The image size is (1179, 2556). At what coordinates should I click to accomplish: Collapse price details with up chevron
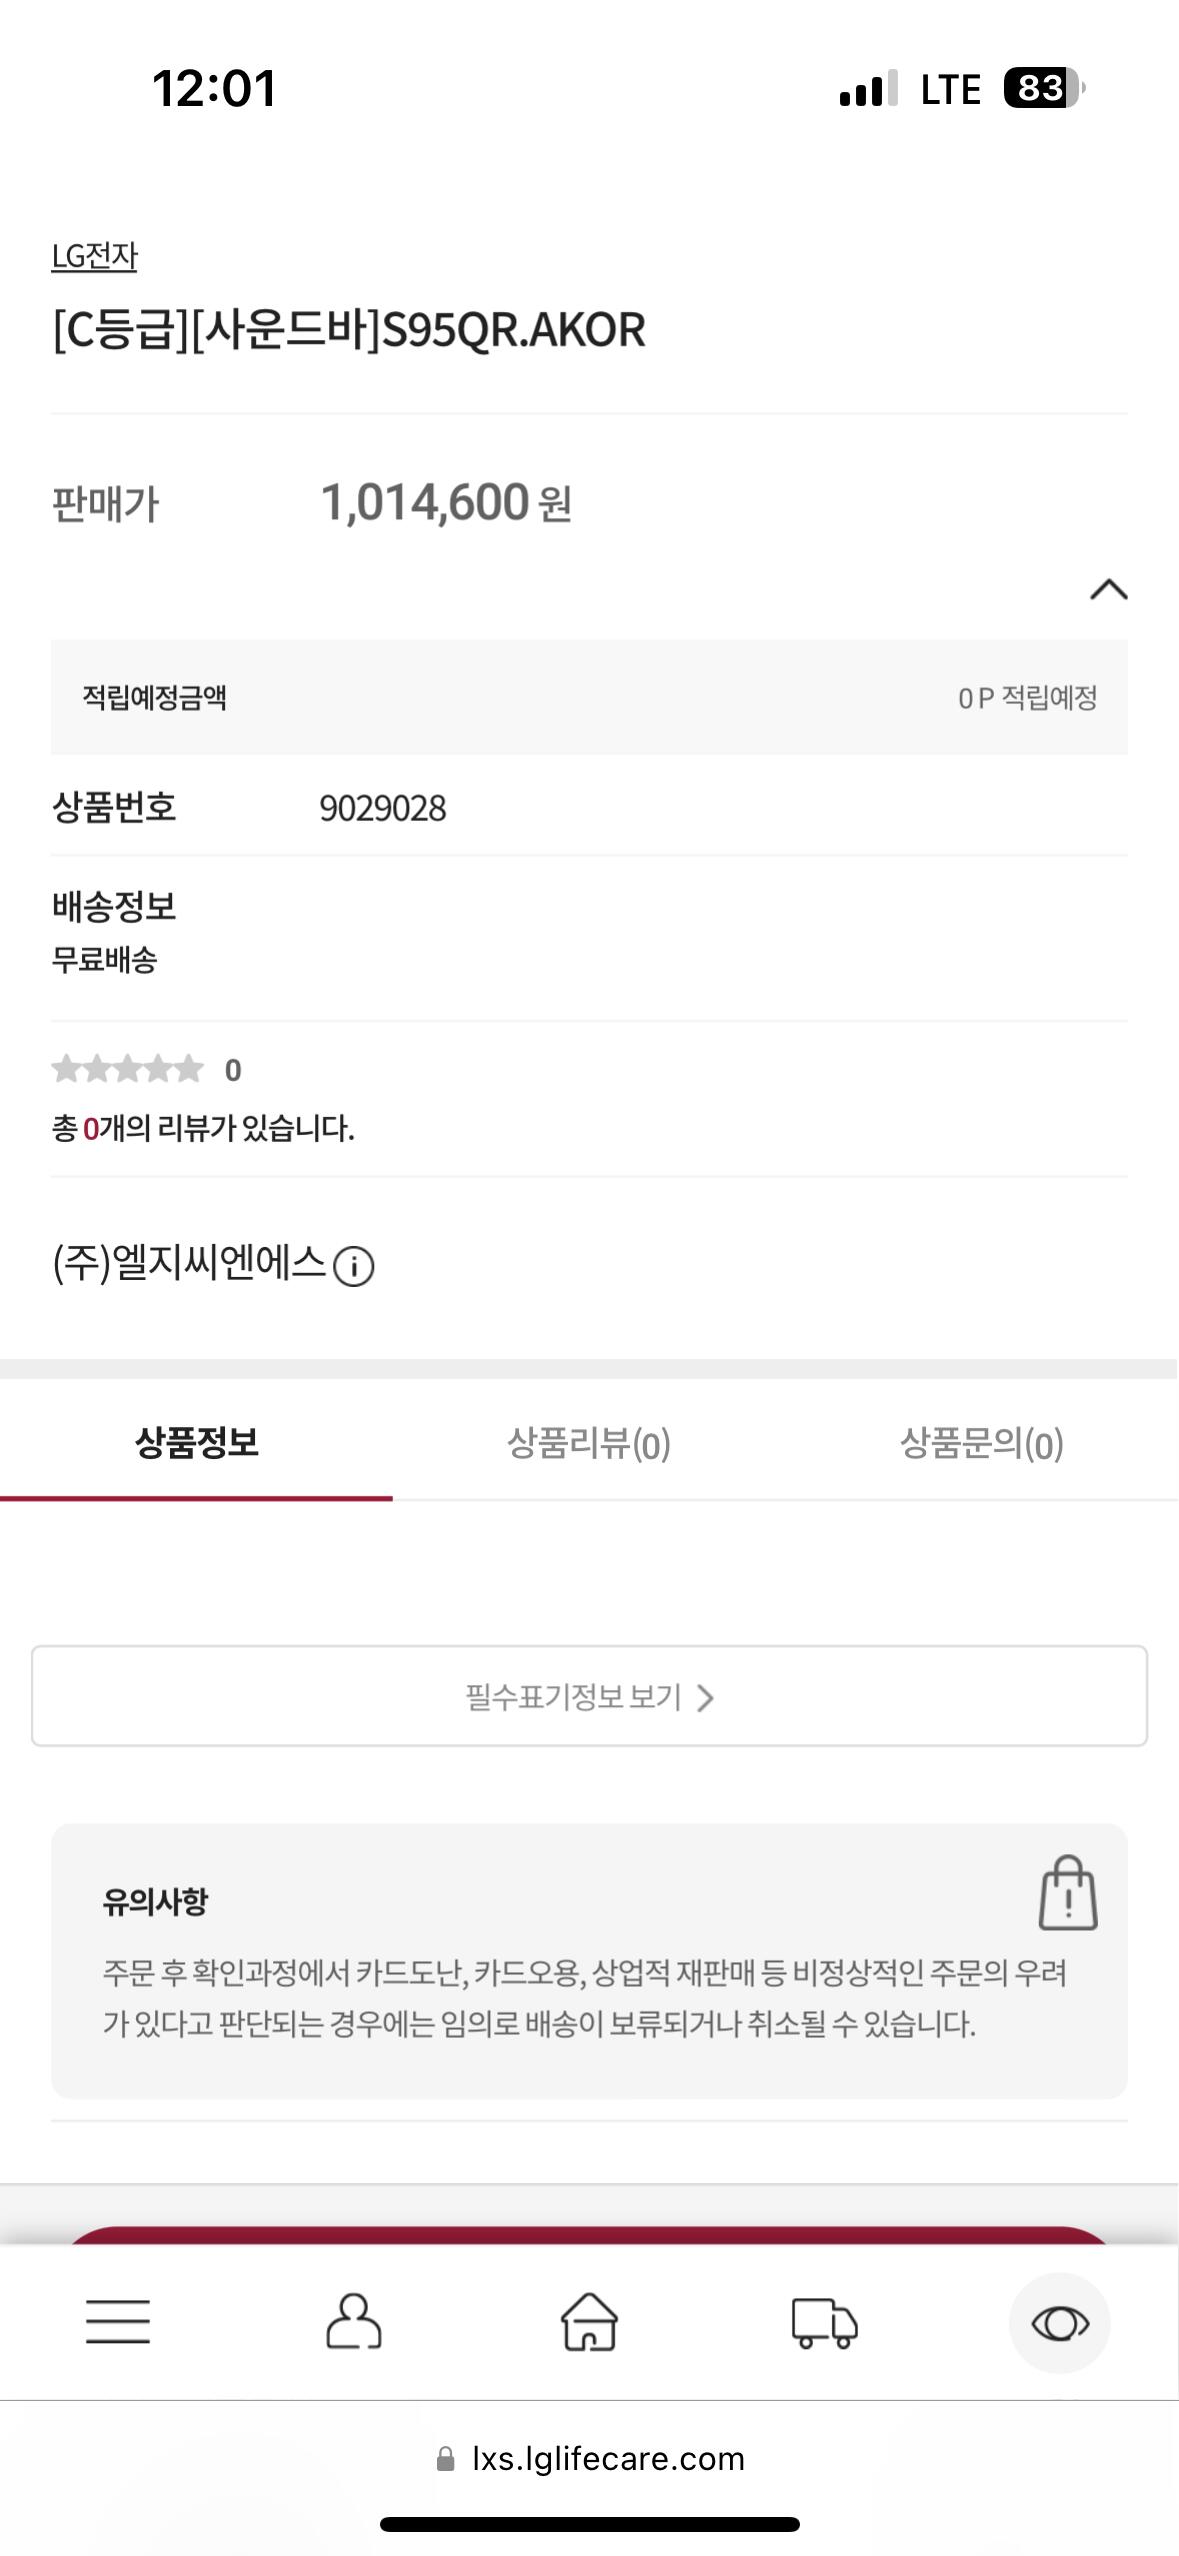1108,589
